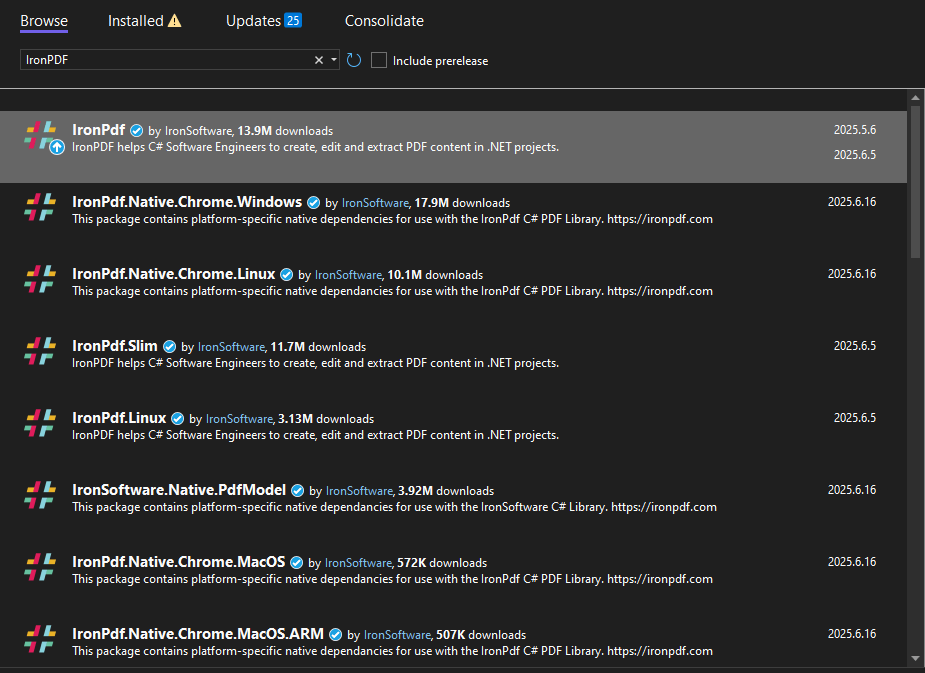Click verified badge beside IronPdf.Linux
The width and height of the screenshot is (925, 673).
point(177,418)
